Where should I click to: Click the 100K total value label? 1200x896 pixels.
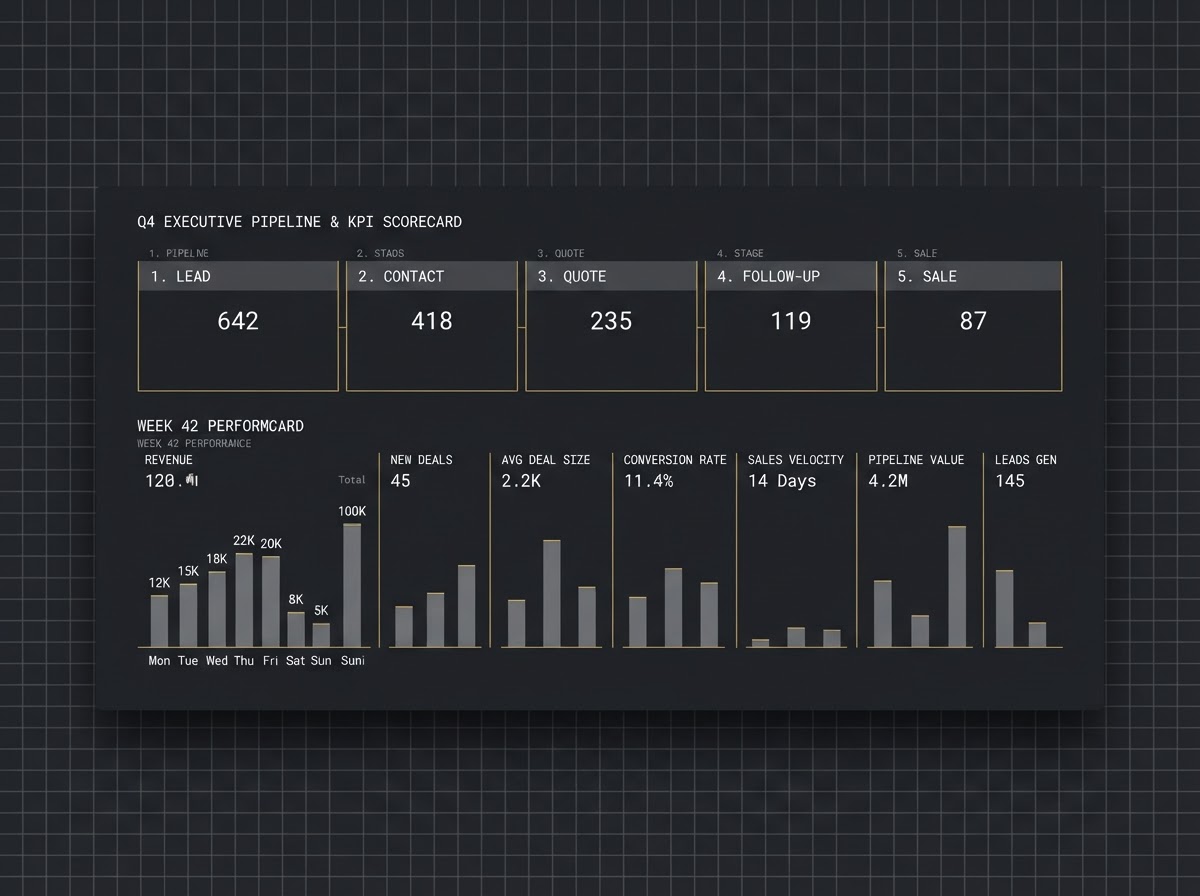[x=352, y=511]
